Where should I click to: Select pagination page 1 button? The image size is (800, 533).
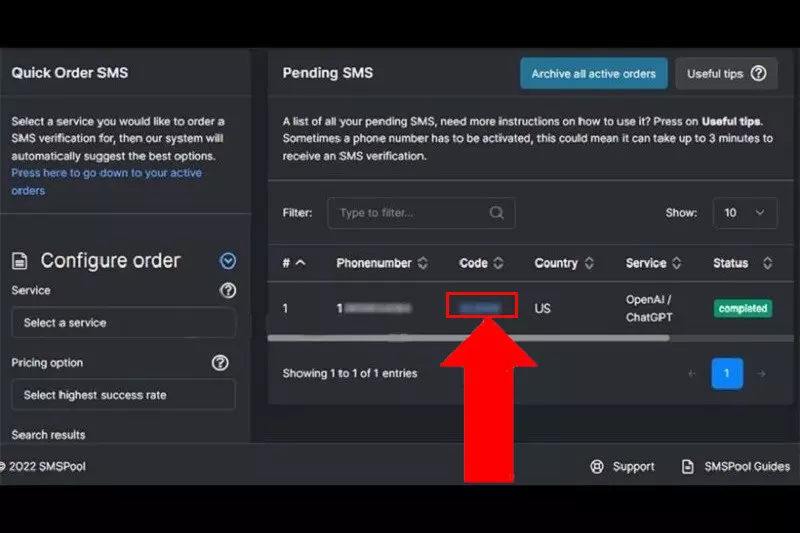click(x=727, y=373)
